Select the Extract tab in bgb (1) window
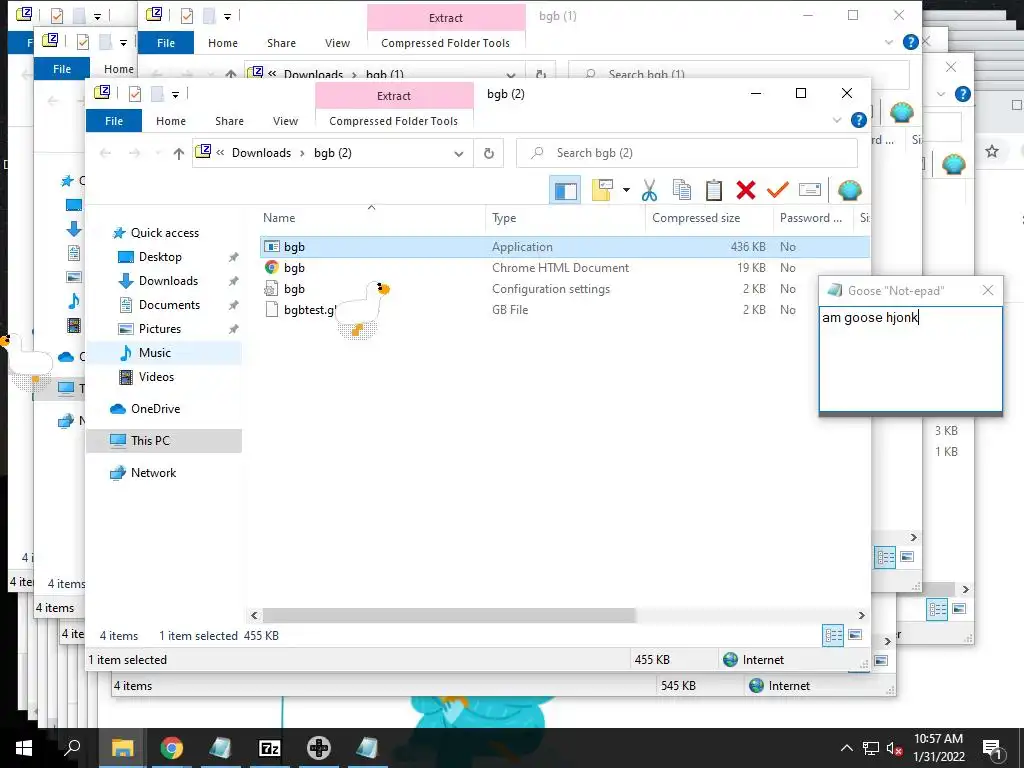Screen dimensions: 1024x768 coord(446,18)
